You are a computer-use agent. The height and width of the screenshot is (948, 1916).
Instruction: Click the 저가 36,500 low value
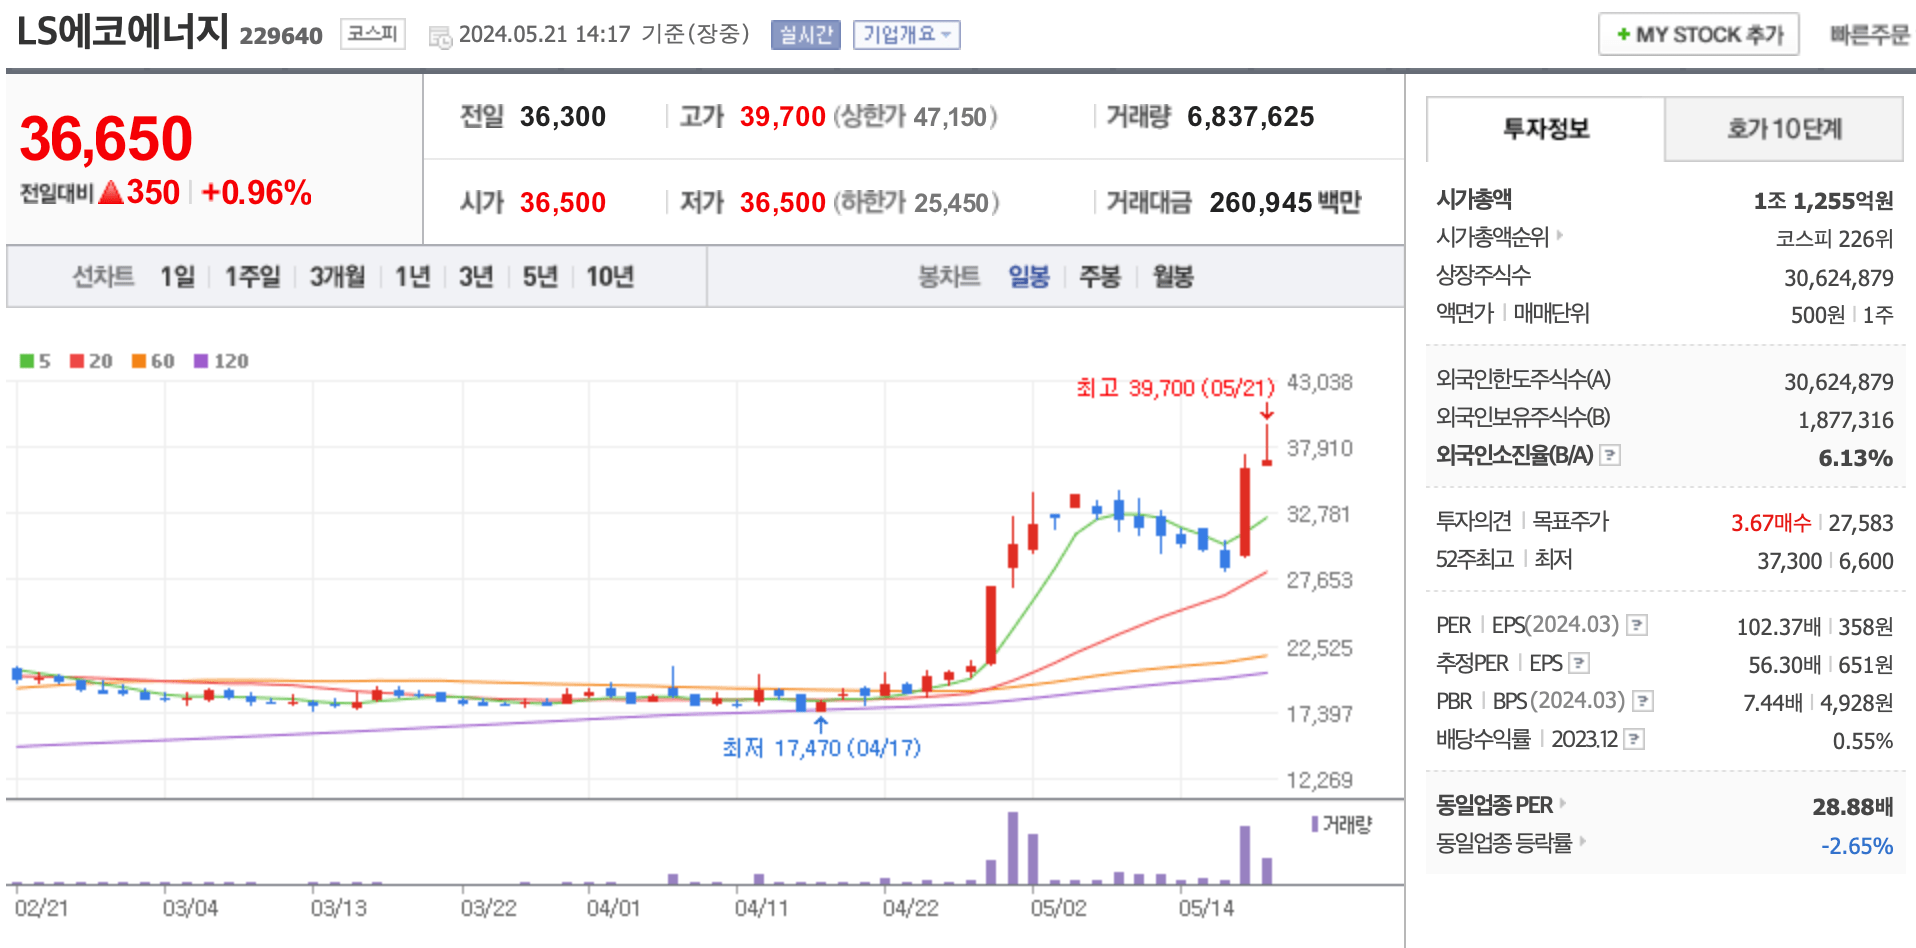pyautogui.click(x=782, y=203)
